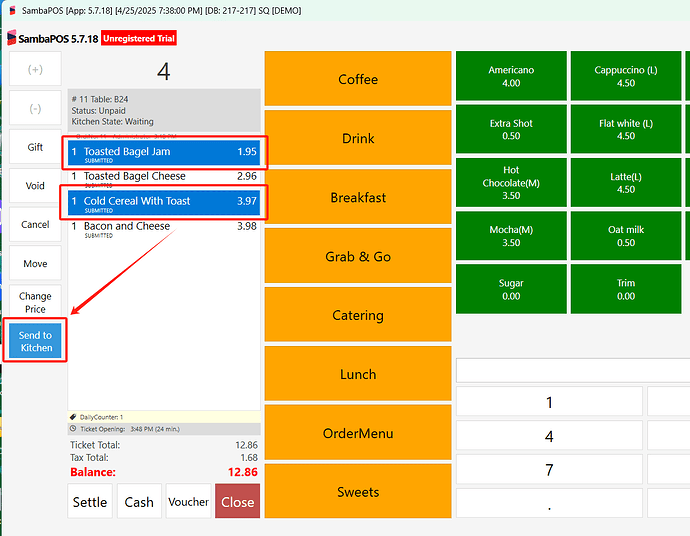
Task: Click the Cancel button
Action: 35,224
